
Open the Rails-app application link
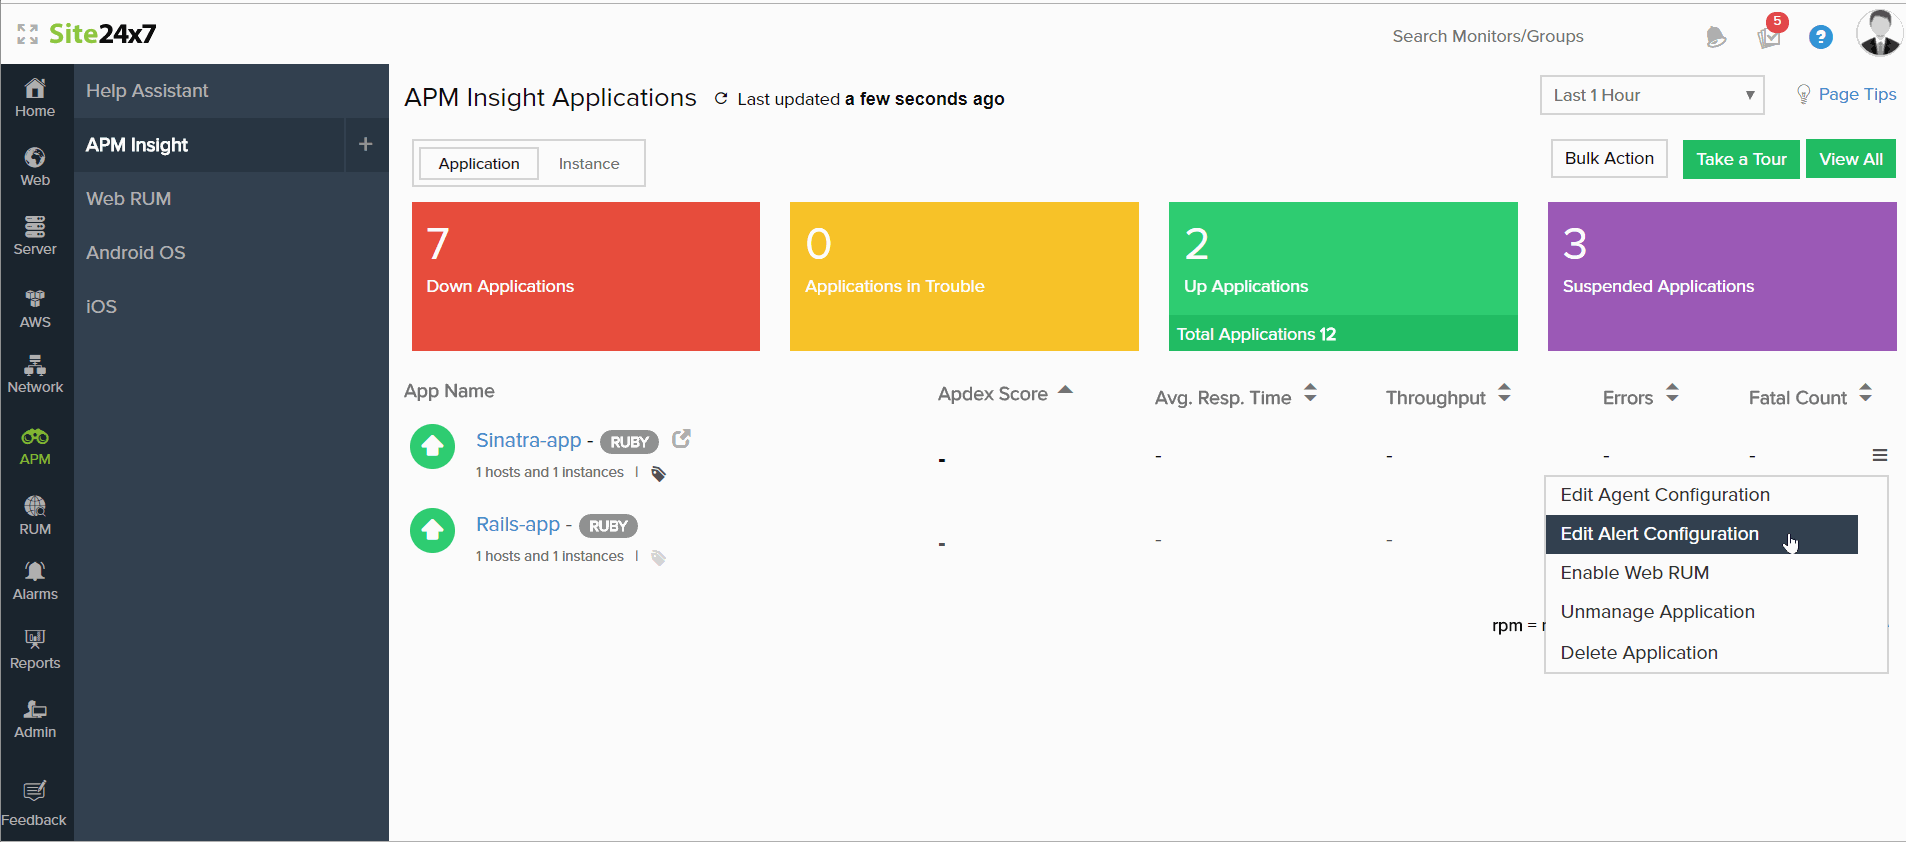coord(518,524)
